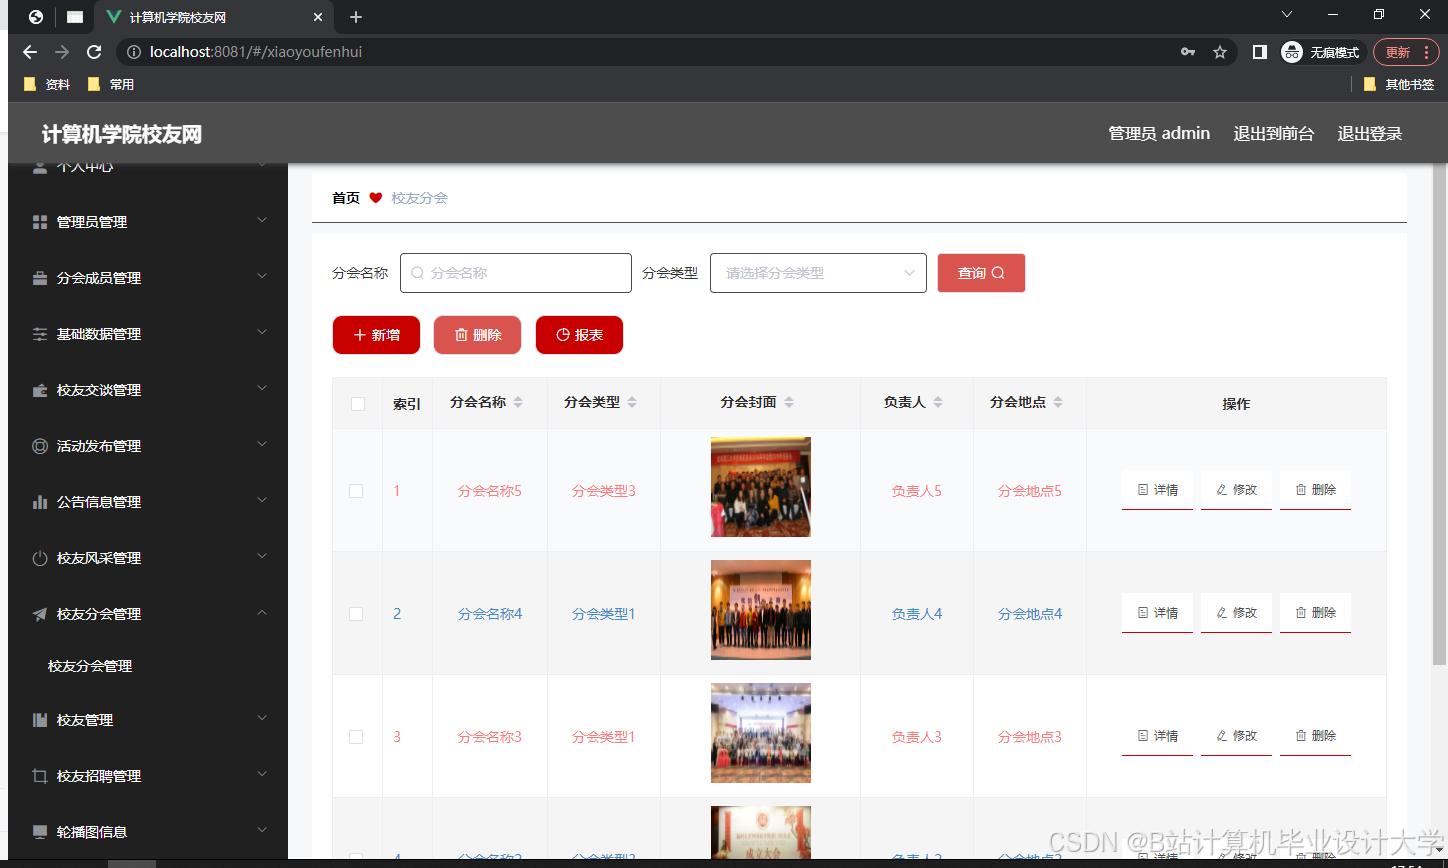1448x868 pixels.
Task: Check the row for 分会名称5
Action: (x=356, y=491)
